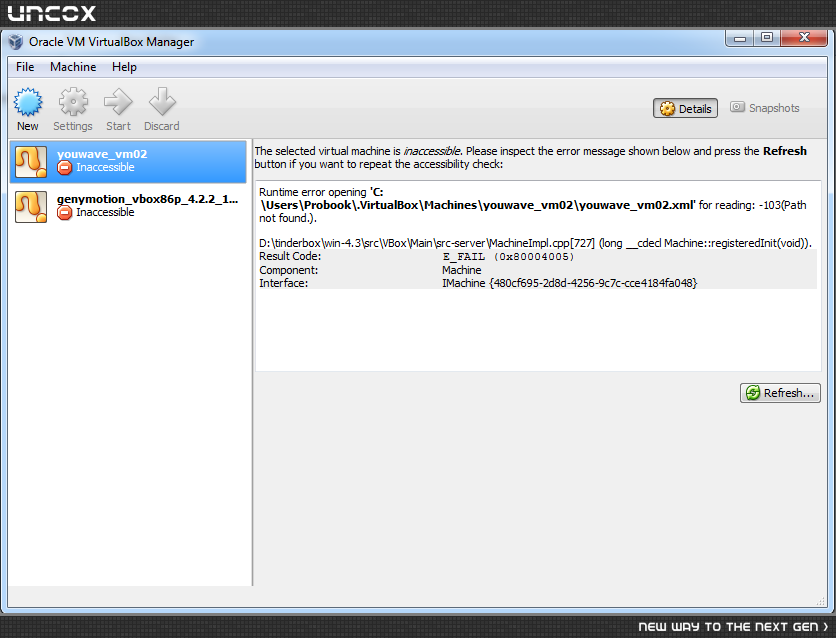Image resolution: width=836 pixels, height=638 pixels.
Task: Click the MachineImpl.cpp[727] source line text
Action: click(535, 243)
